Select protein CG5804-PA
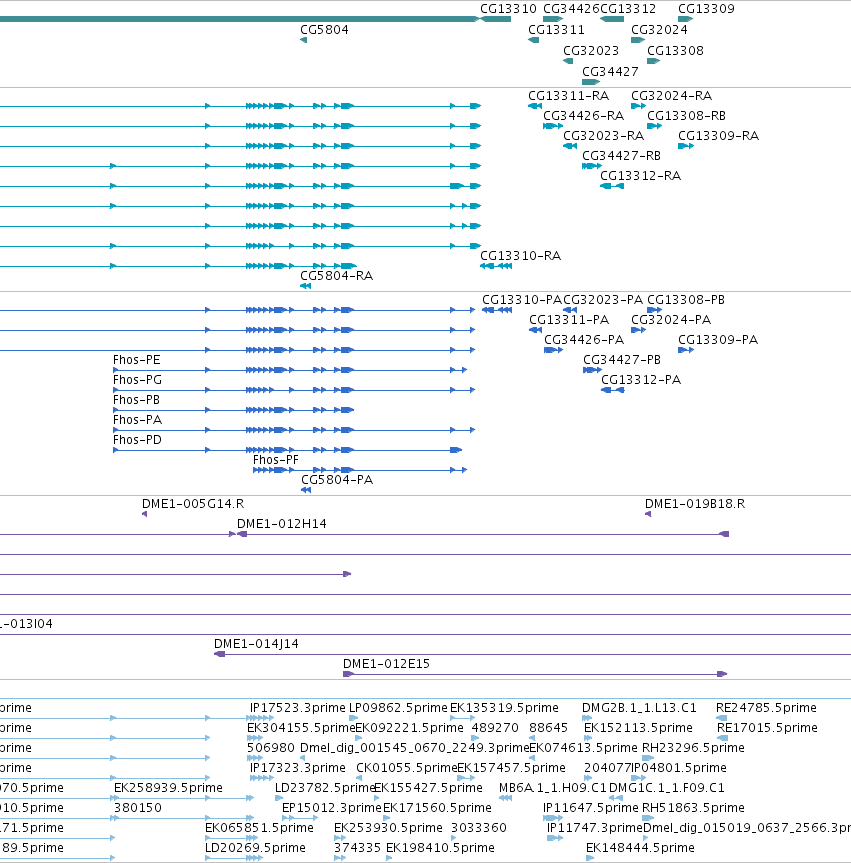Screen dimensions: 851x863 click(337, 480)
